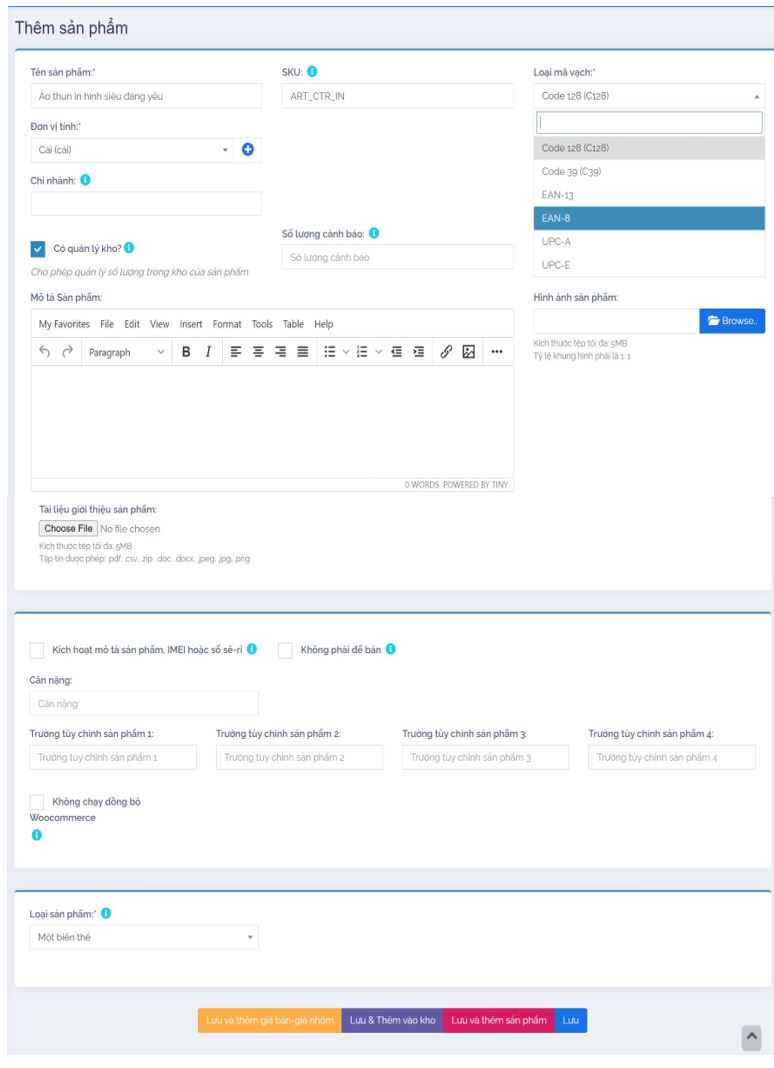Click into the 'Cân nặng' input field
The height and width of the screenshot is (1068, 774).
144,704
